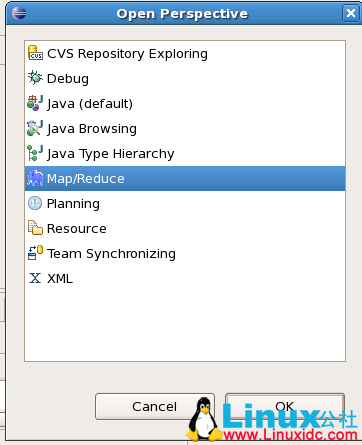Click the Map/Reduce elephant icon
The height and width of the screenshot is (445, 362).
pos(35,178)
